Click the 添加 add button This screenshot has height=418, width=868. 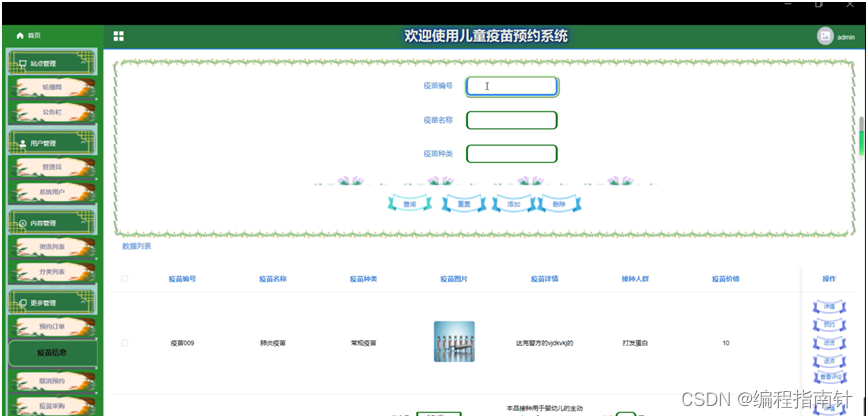tap(514, 204)
